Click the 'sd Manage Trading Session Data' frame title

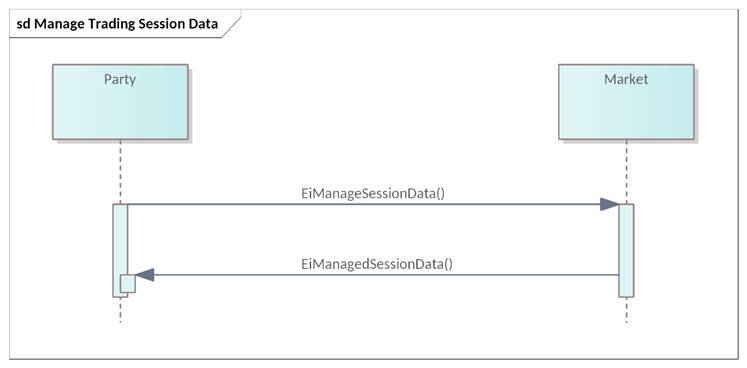tap(117, 24)
